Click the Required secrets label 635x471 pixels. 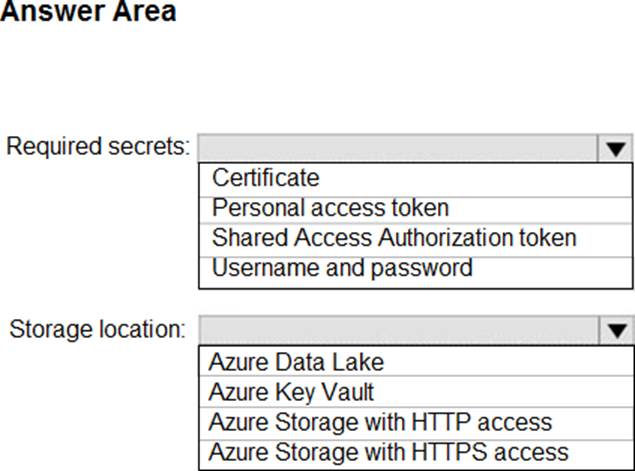pos(97,146)
